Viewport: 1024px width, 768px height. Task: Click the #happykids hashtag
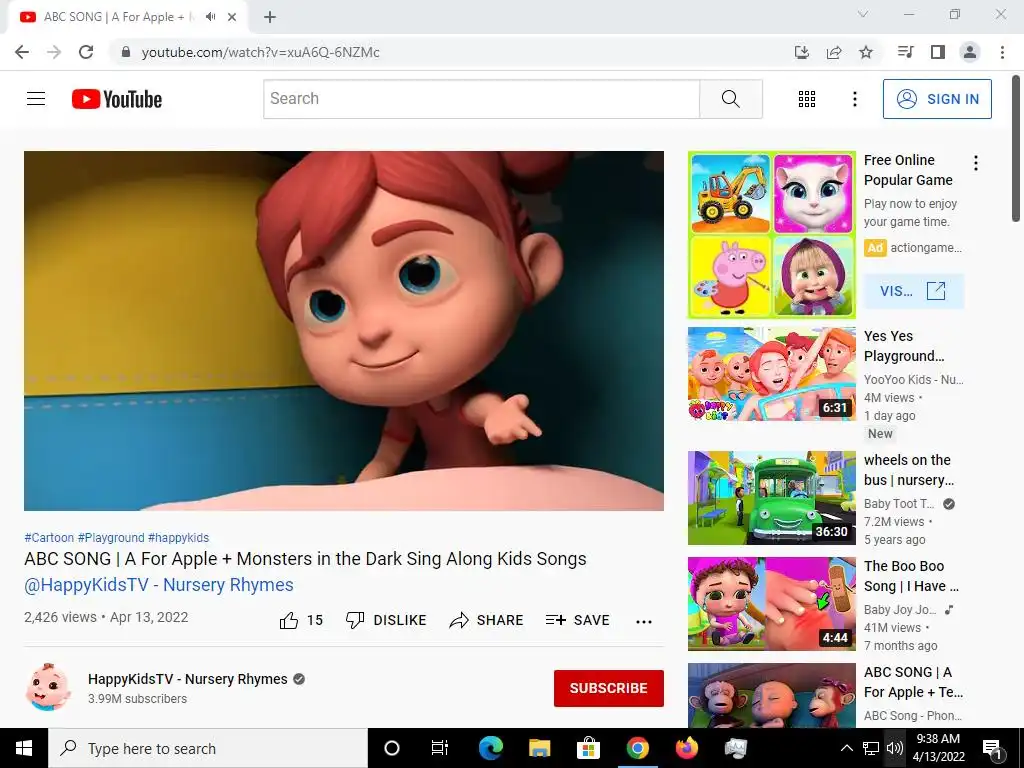click(178, 537)
